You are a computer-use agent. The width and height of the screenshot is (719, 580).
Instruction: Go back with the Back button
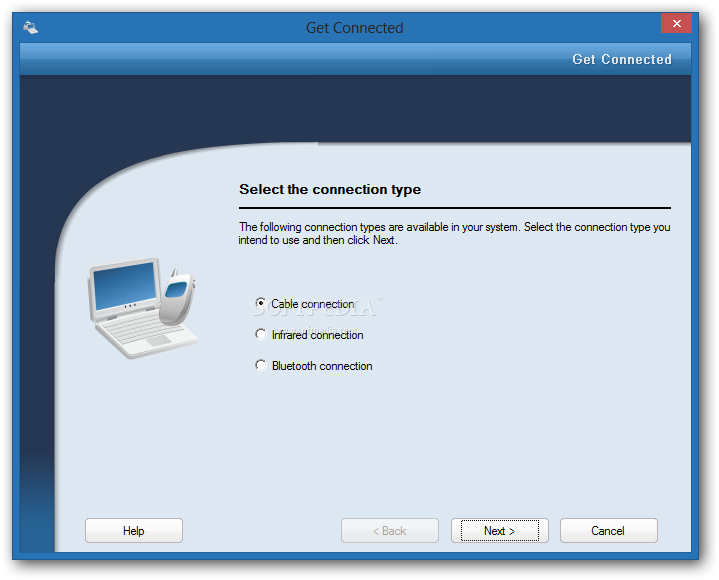point(390,531)
